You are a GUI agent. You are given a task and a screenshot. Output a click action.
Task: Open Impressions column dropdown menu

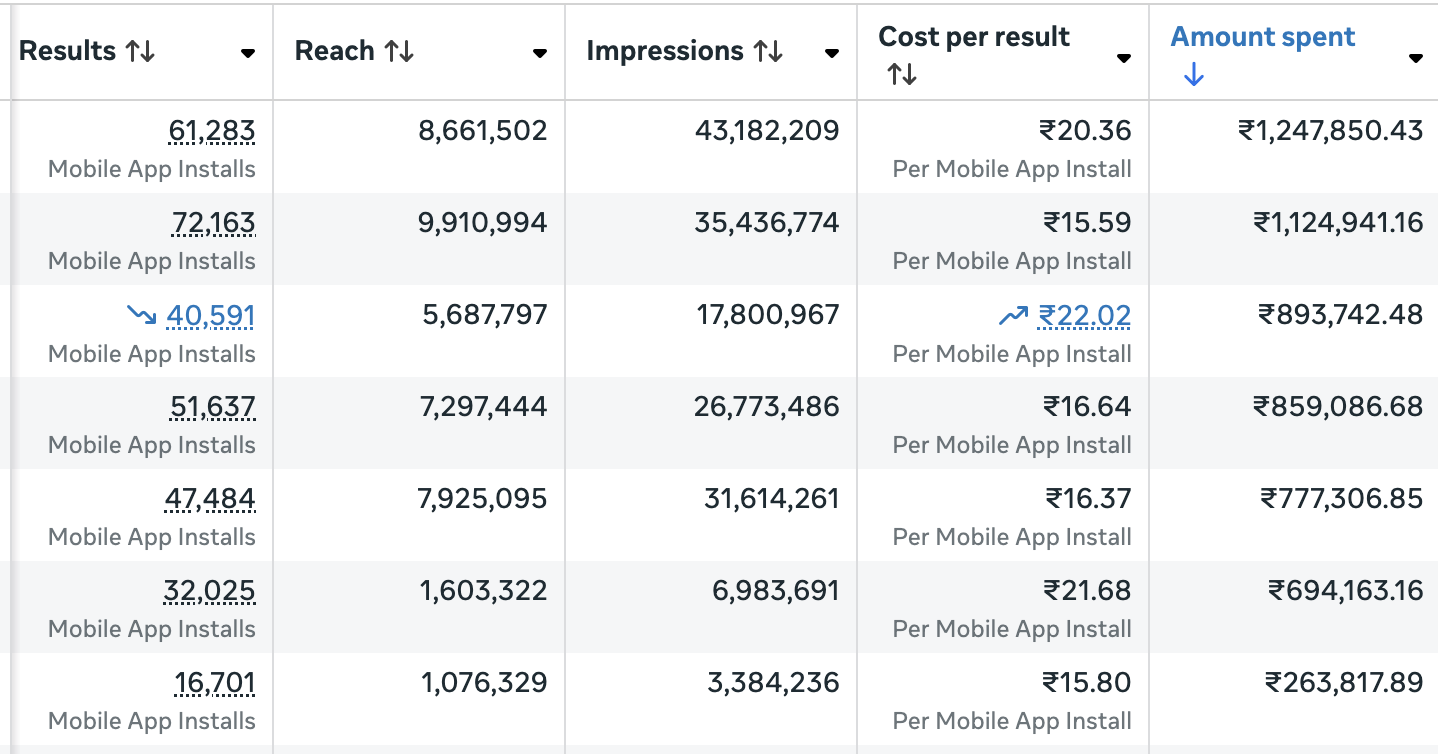click(x=832, y=54)
